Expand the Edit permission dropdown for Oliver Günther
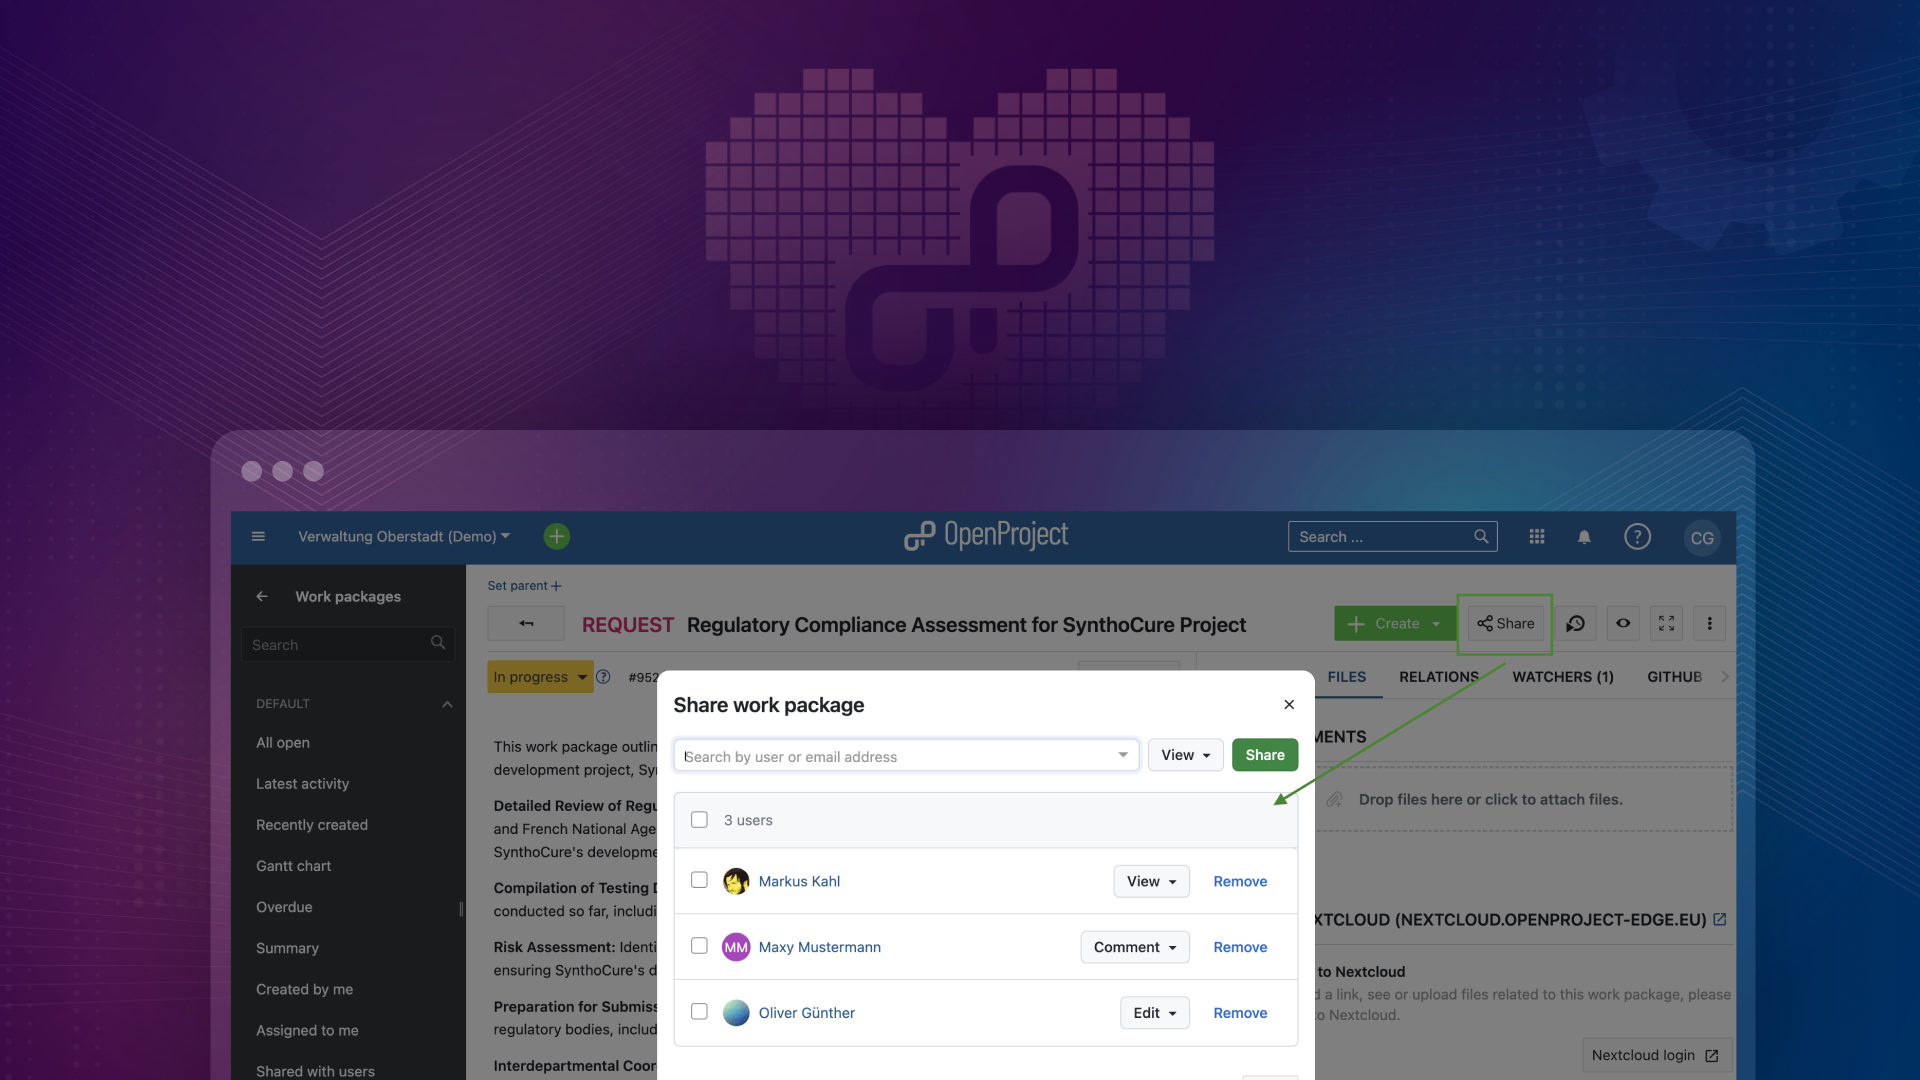Image resolution: width=1920 pixels, height=1080 pixels. 1153,1011
